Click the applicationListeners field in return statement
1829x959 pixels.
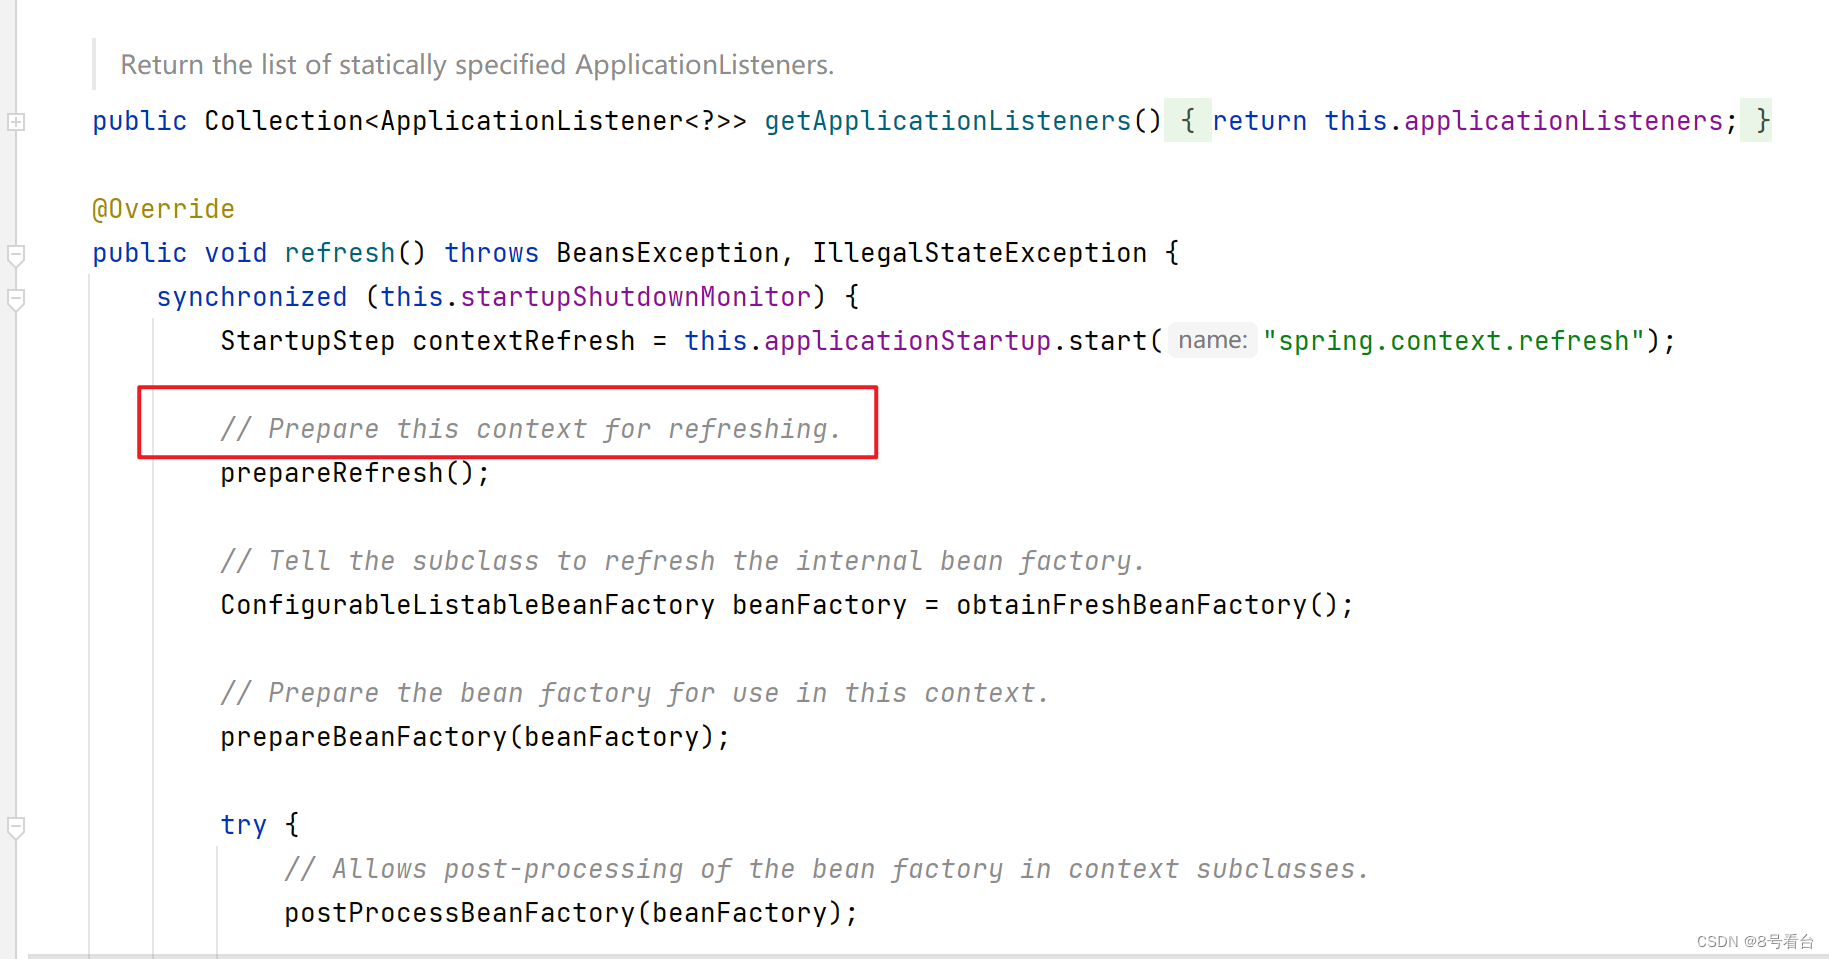coord(1563,121)
